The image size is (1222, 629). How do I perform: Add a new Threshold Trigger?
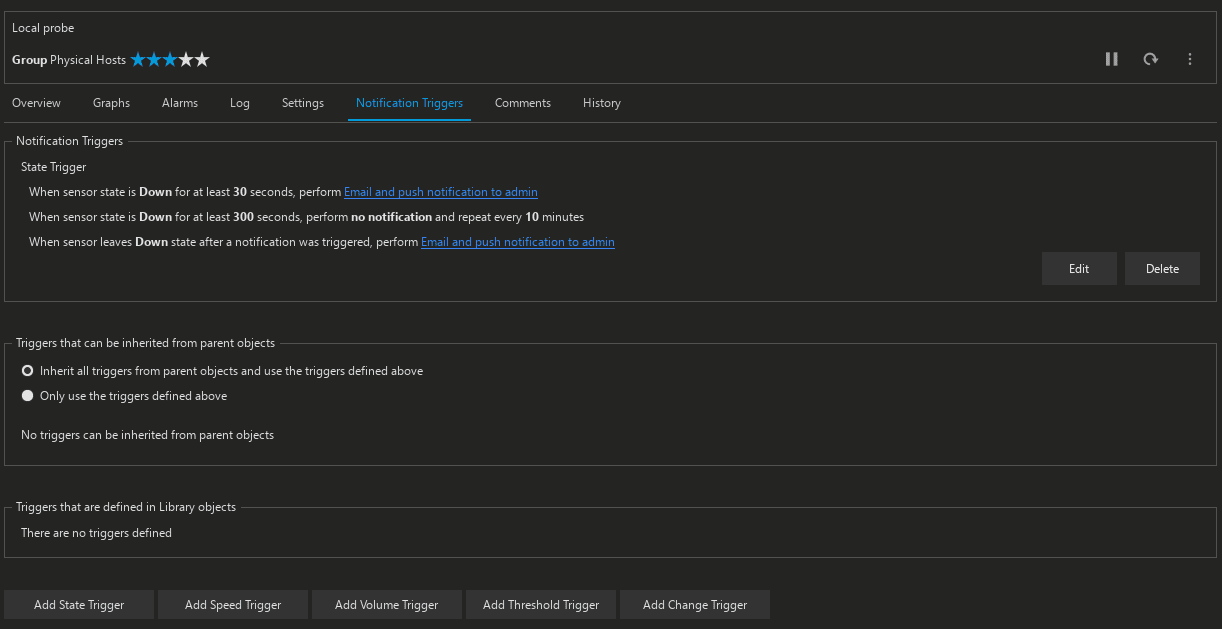tap(541, 605)
